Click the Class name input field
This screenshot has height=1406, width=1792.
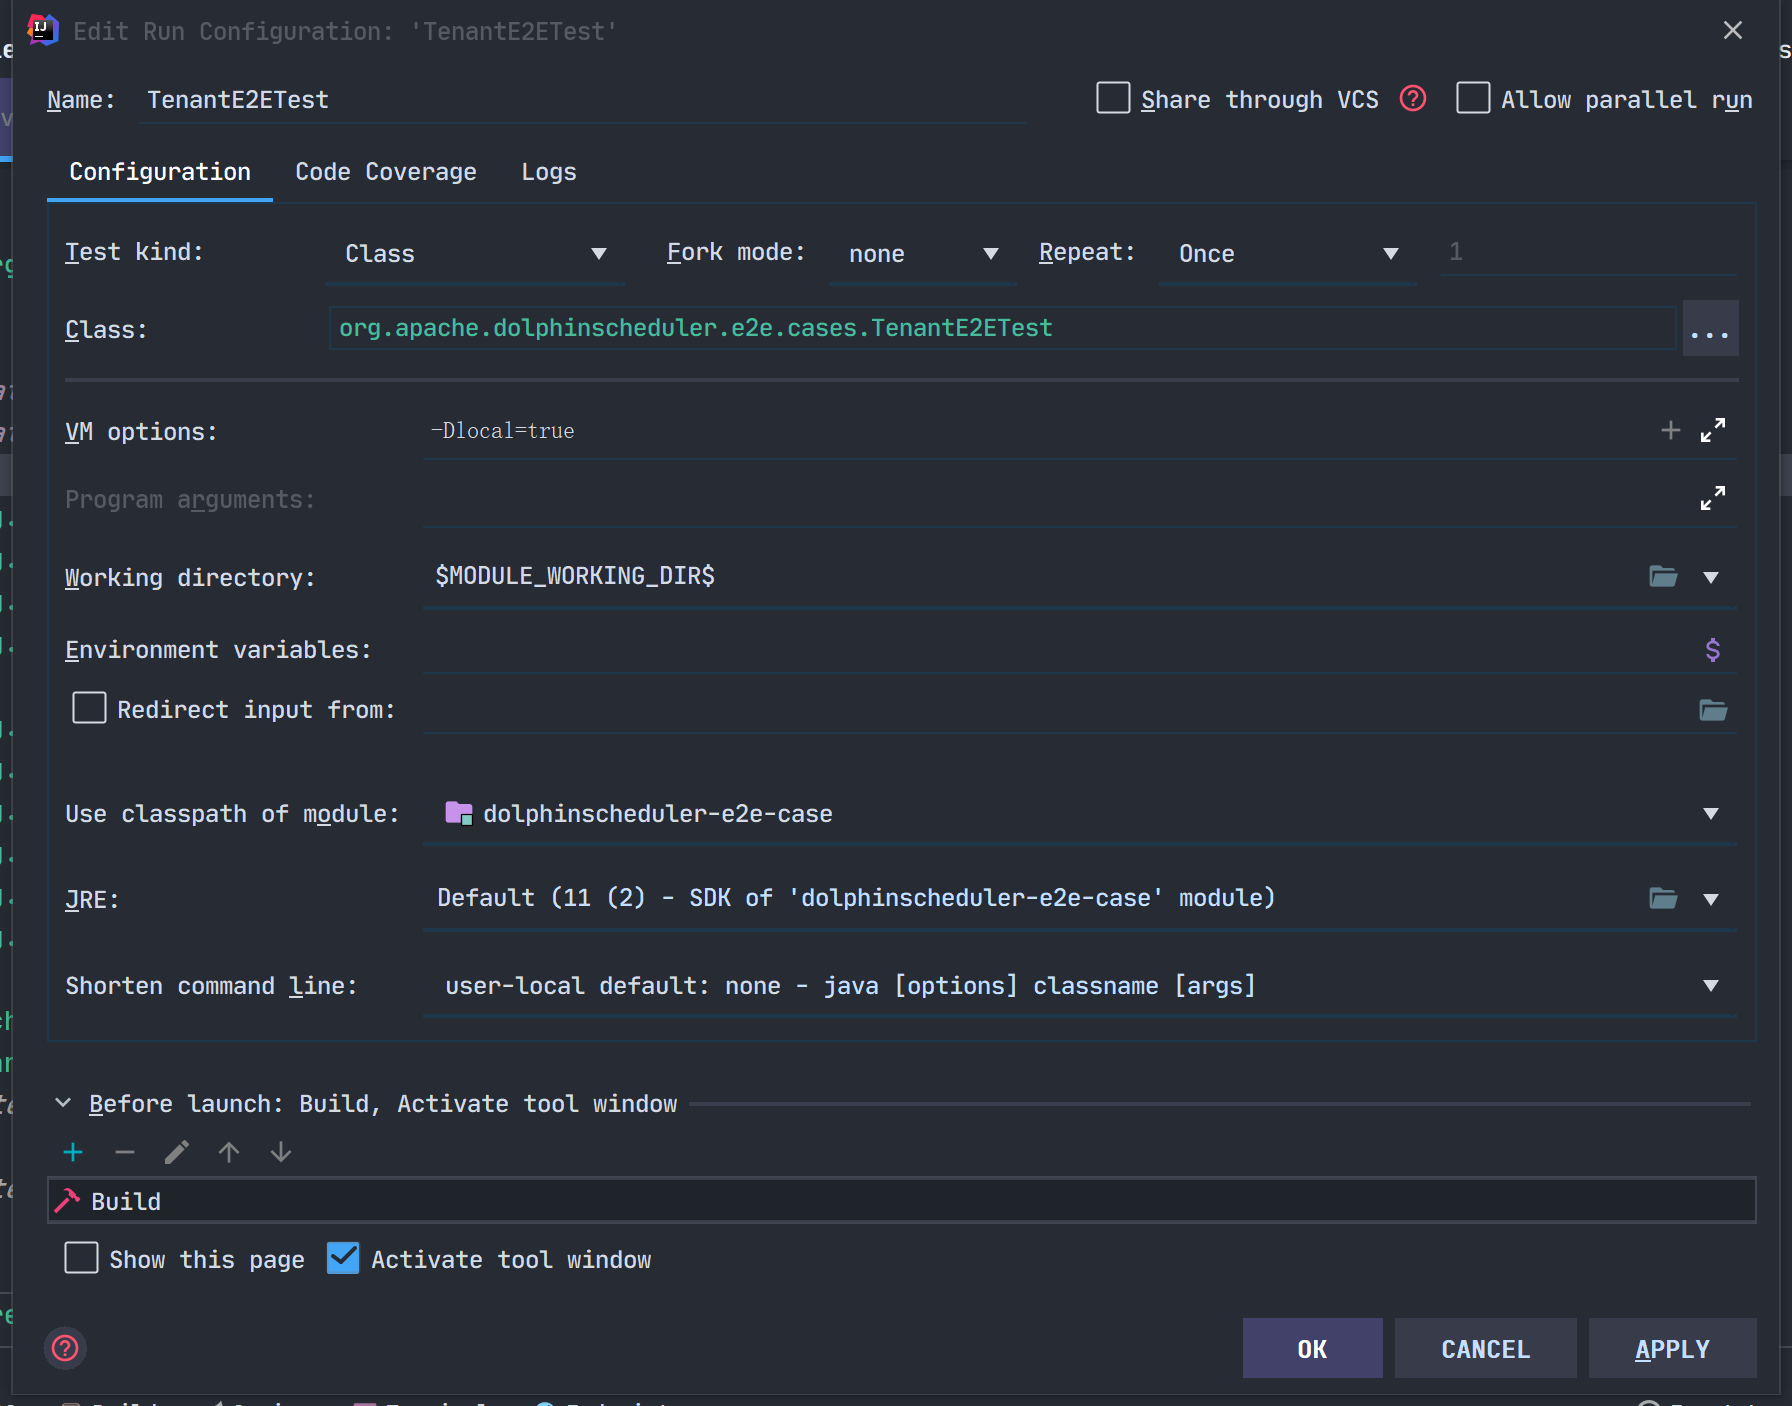coord(1000,328)
